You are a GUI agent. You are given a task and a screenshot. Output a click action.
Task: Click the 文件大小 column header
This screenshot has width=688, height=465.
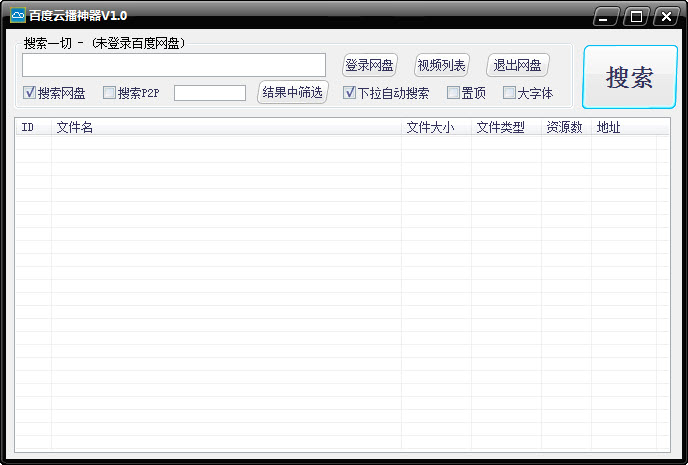436,128
